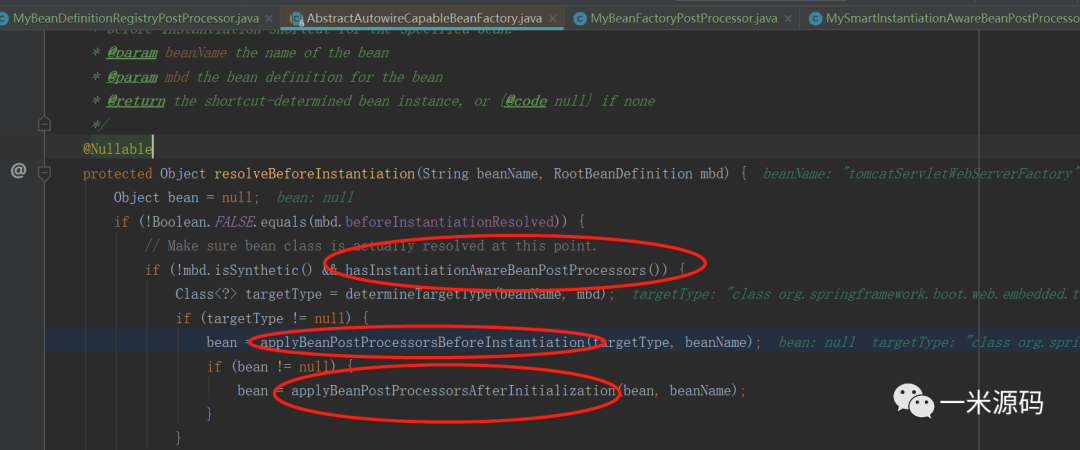
Task: Click the class icon on MySmartInstantiationAwareBeanPostProcessor tab
Action: tap(815, 18)
